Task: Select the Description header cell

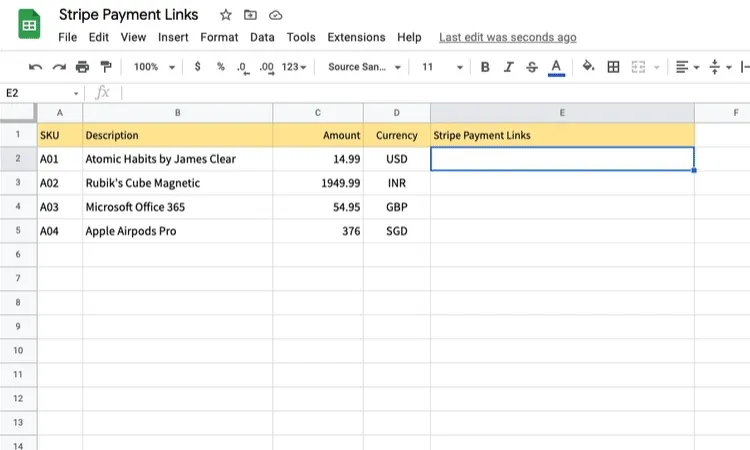Action: click(177, 135)
